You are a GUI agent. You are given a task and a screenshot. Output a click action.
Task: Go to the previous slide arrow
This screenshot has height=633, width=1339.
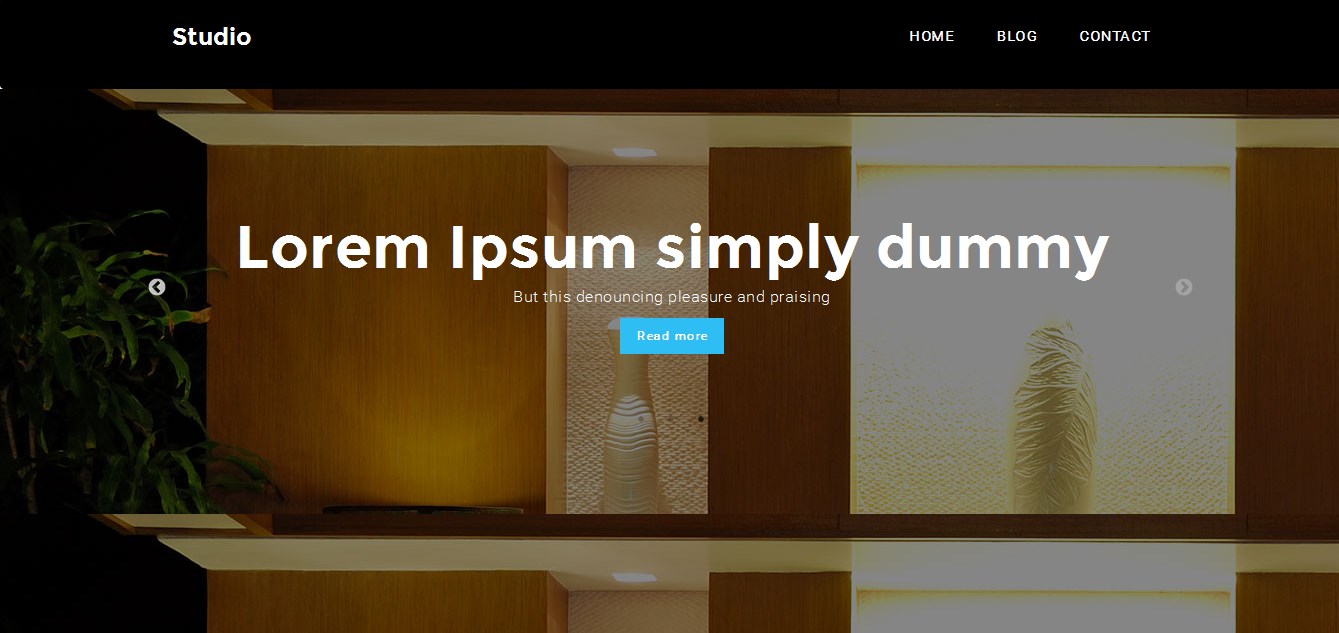157,288
